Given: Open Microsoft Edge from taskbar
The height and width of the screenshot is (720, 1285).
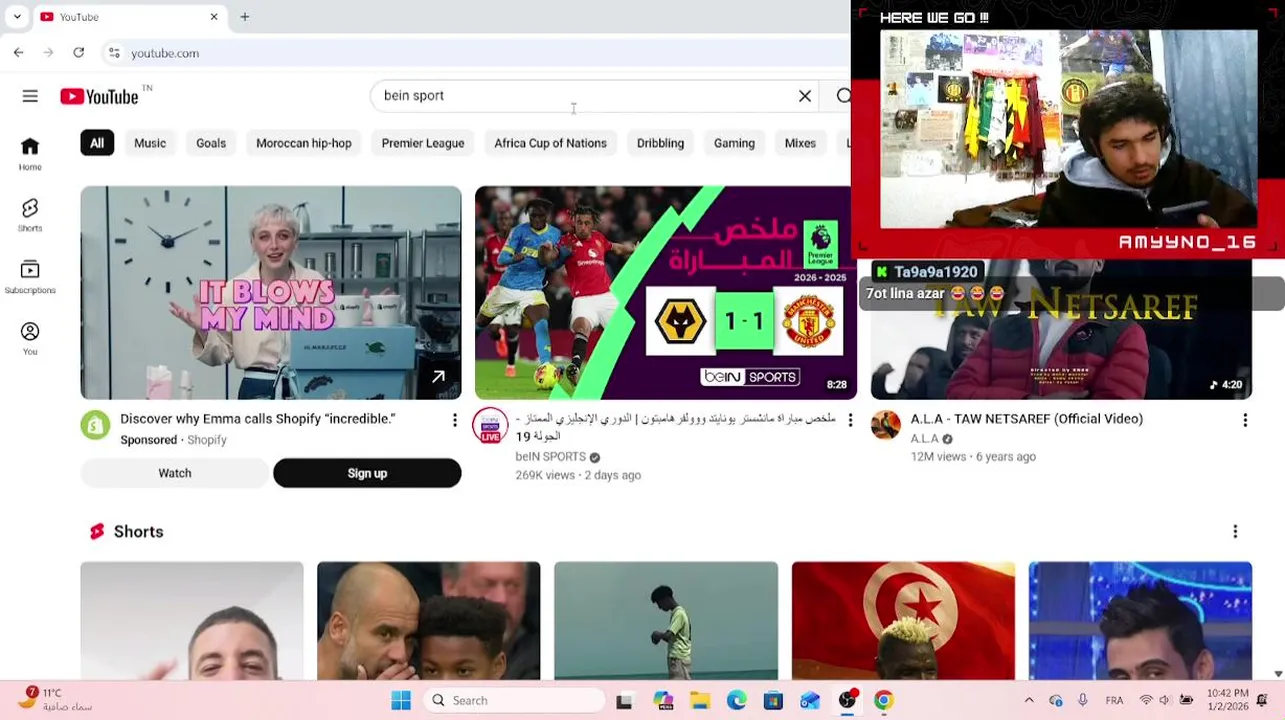Looking at the screenshot, I should [x=736, y=701].
